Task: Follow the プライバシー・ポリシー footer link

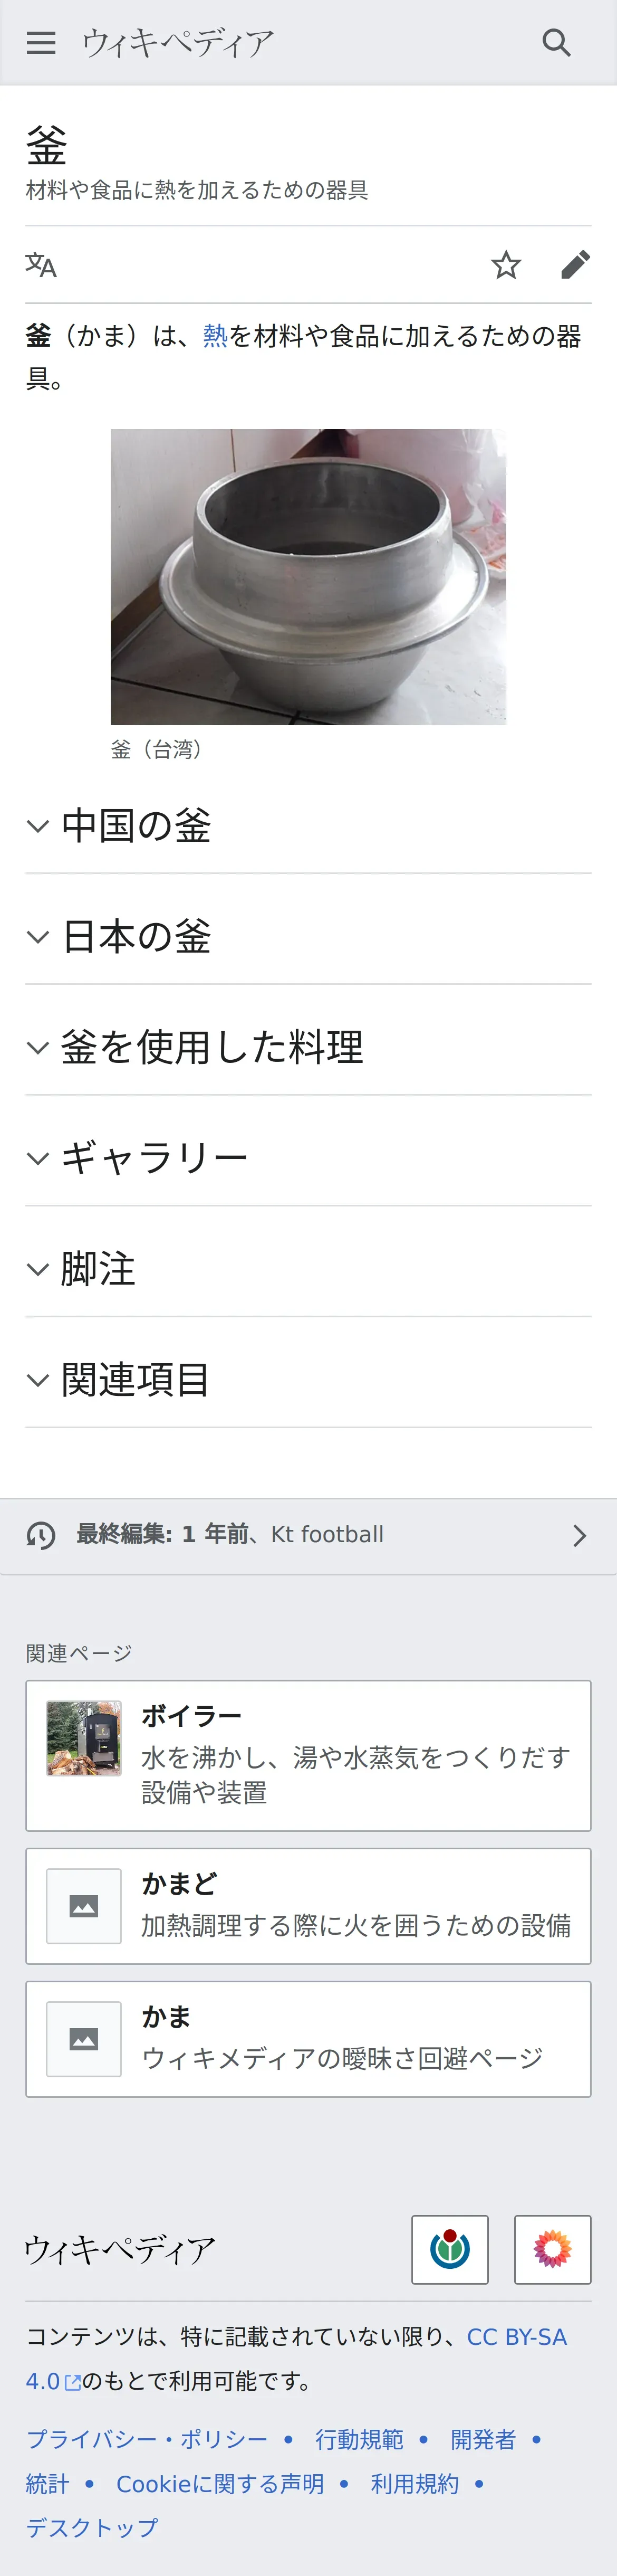Action: (147, 2439)
